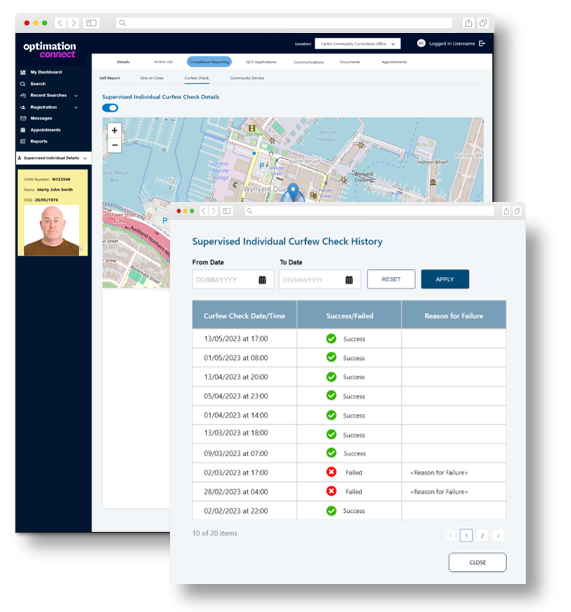Click the From Date input field
571x612 pixels.
(x=233, y=279)
